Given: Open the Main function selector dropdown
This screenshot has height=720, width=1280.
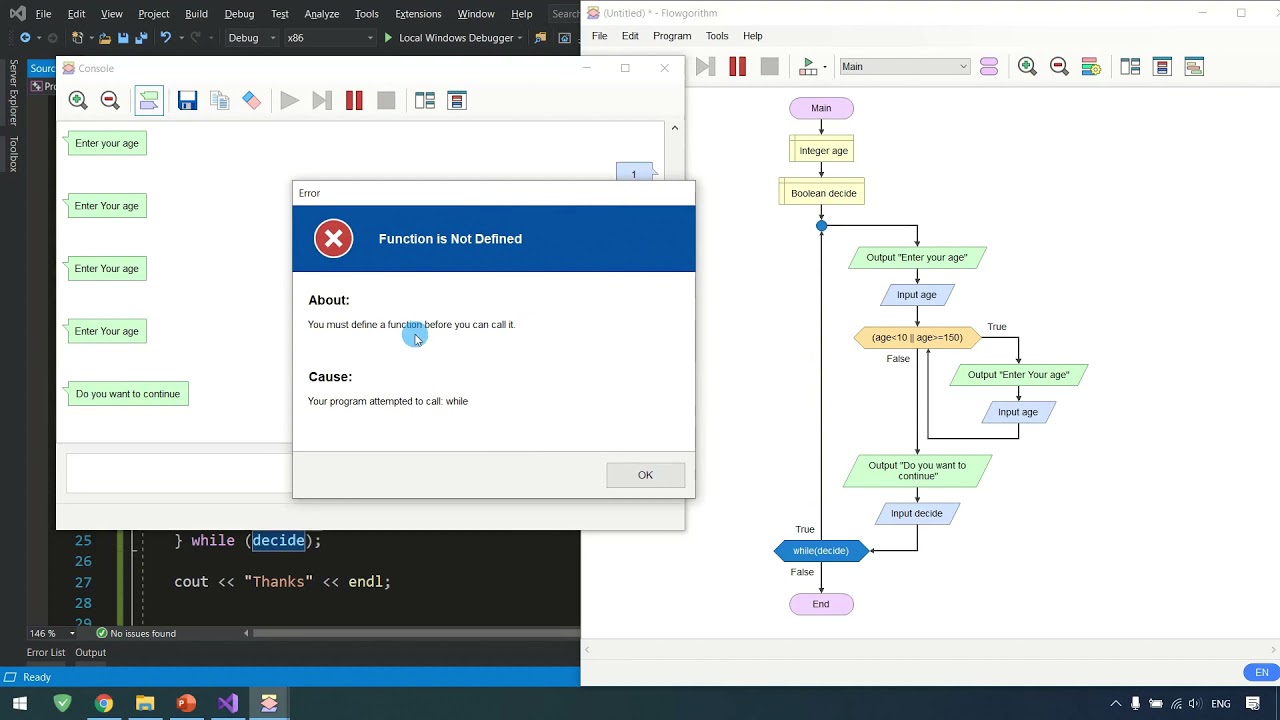Looking at the screenshot, I should [x=905, y=67].
